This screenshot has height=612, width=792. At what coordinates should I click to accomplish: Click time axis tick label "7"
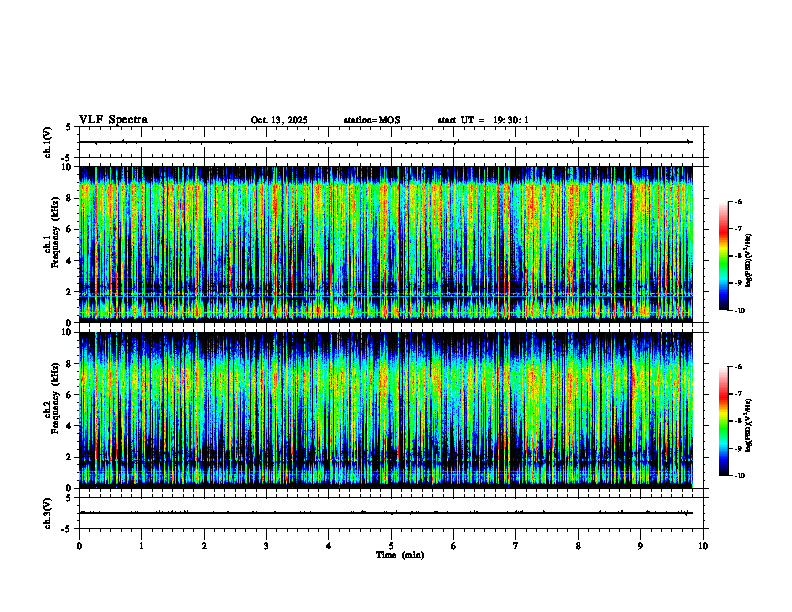[516, 546]
